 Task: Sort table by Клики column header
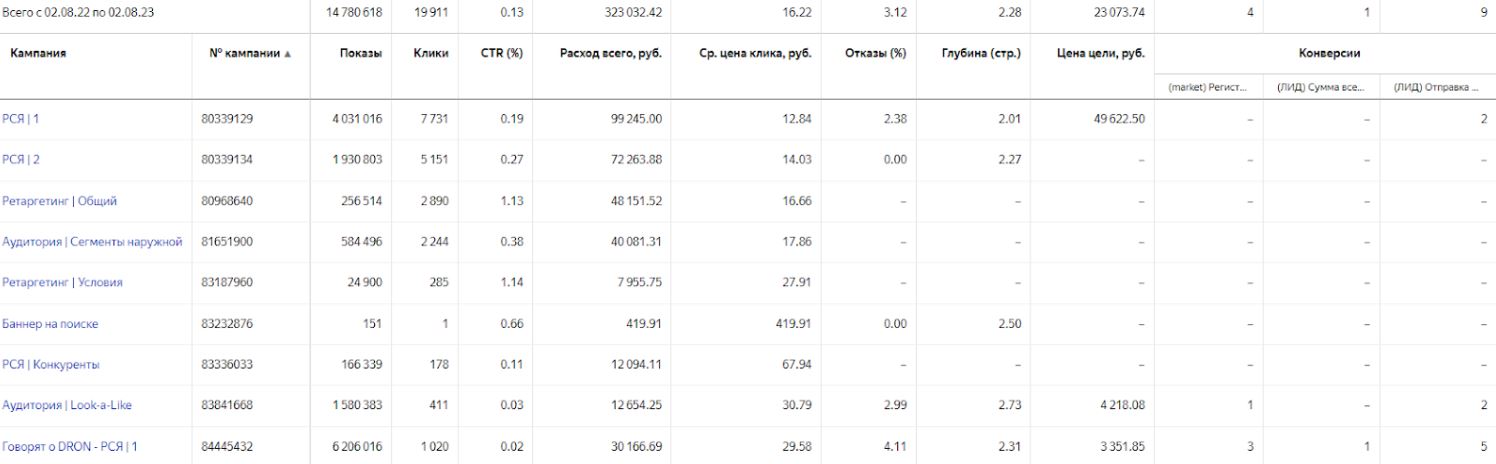pos(430,53)
